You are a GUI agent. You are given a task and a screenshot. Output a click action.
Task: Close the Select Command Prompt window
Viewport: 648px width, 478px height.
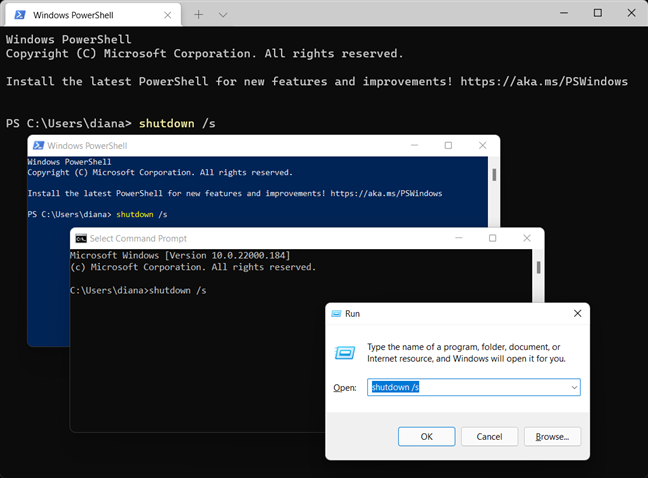point(526,238)
